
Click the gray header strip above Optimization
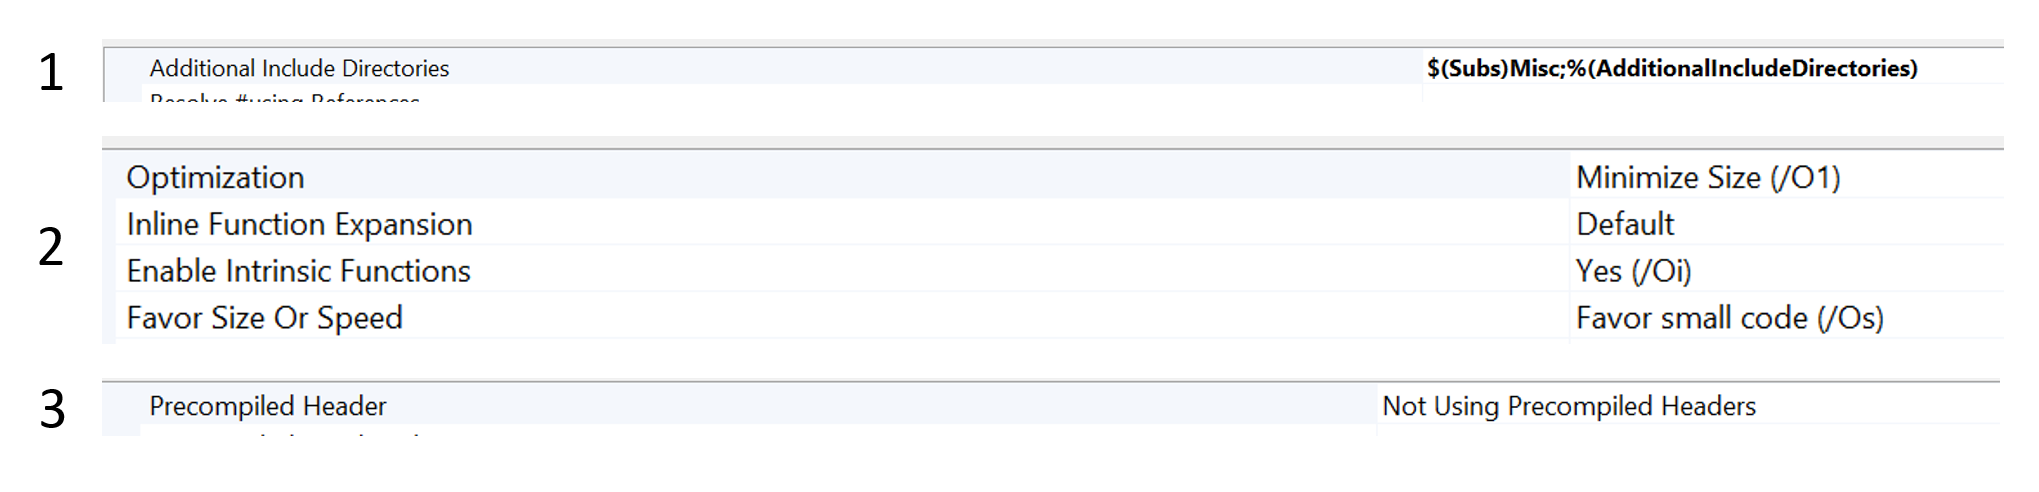tap(1052, 143)
